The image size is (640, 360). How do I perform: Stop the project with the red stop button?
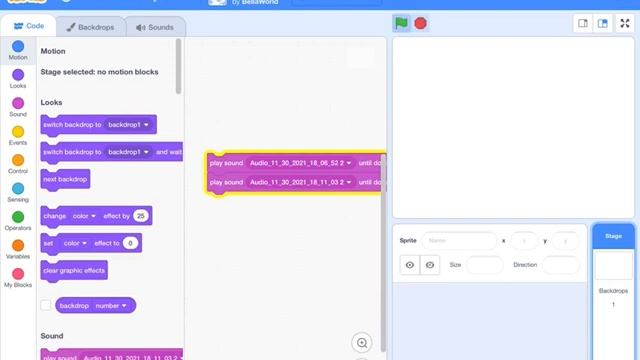pyautogui.click(x=420, y=23)
